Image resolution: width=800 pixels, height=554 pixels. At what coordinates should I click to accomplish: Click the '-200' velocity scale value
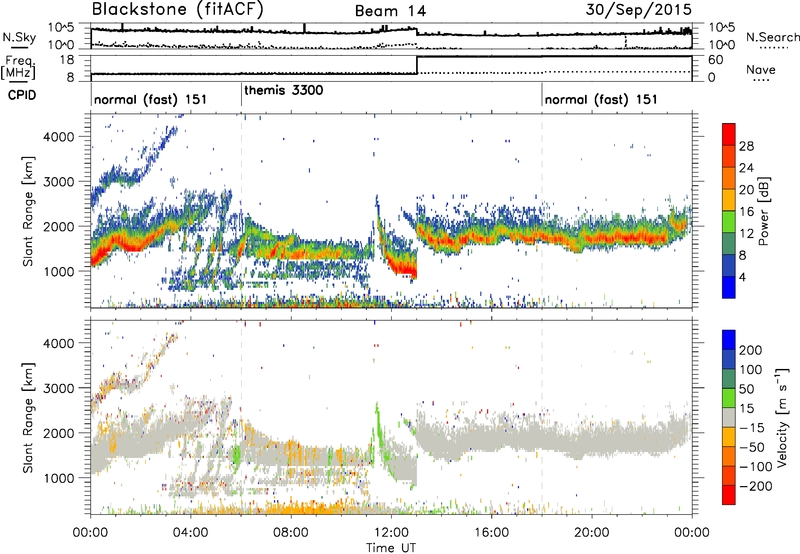(x=756, y=486)
